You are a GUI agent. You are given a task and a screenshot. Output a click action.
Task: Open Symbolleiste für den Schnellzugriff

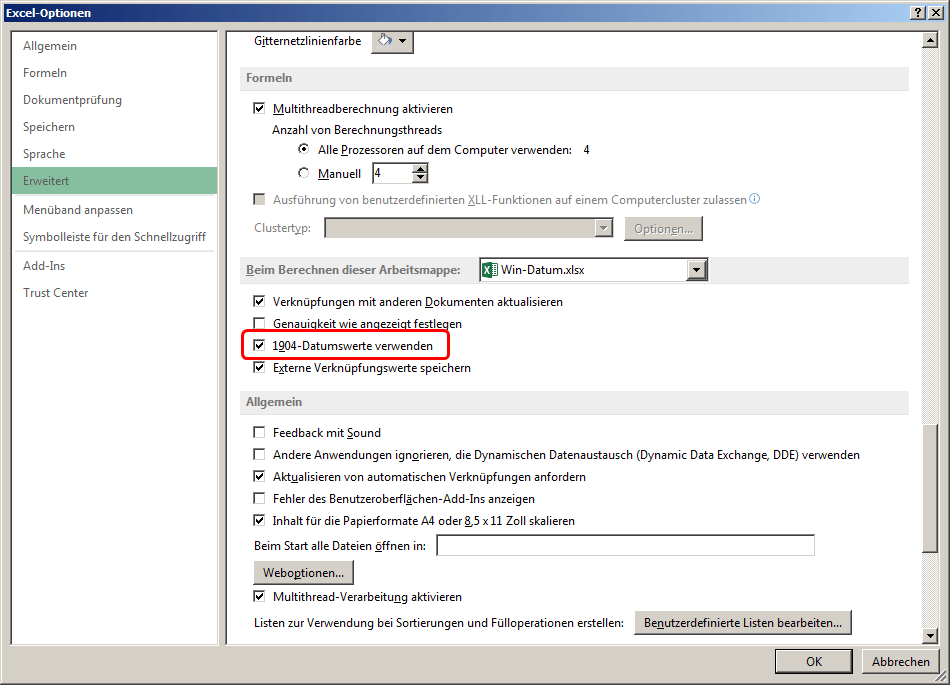[x=115, y=237]
